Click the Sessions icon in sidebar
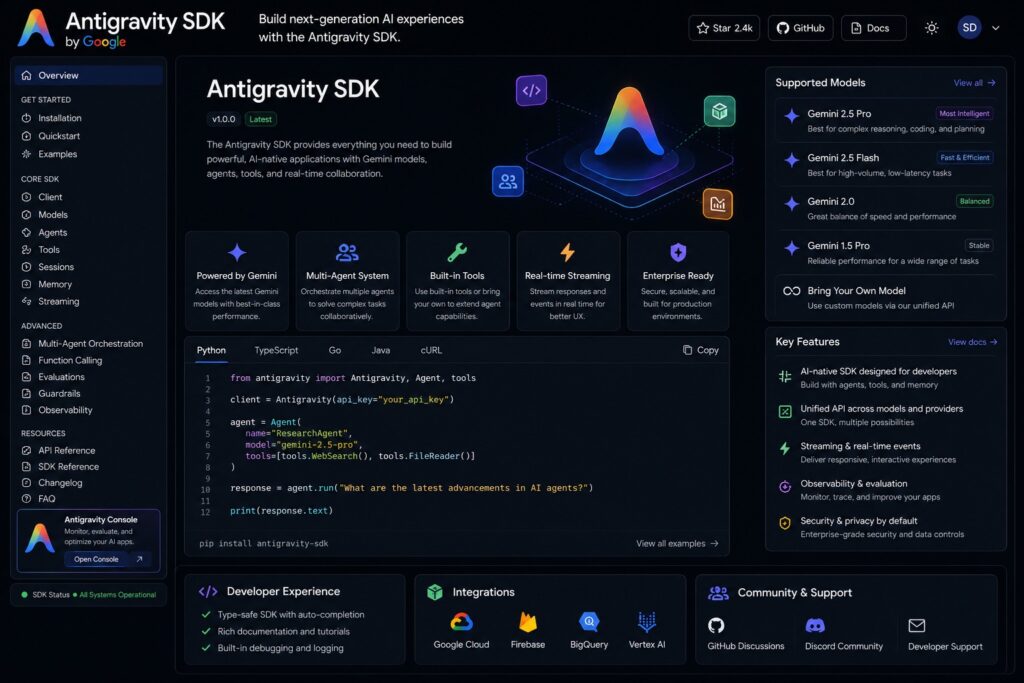 26,267
